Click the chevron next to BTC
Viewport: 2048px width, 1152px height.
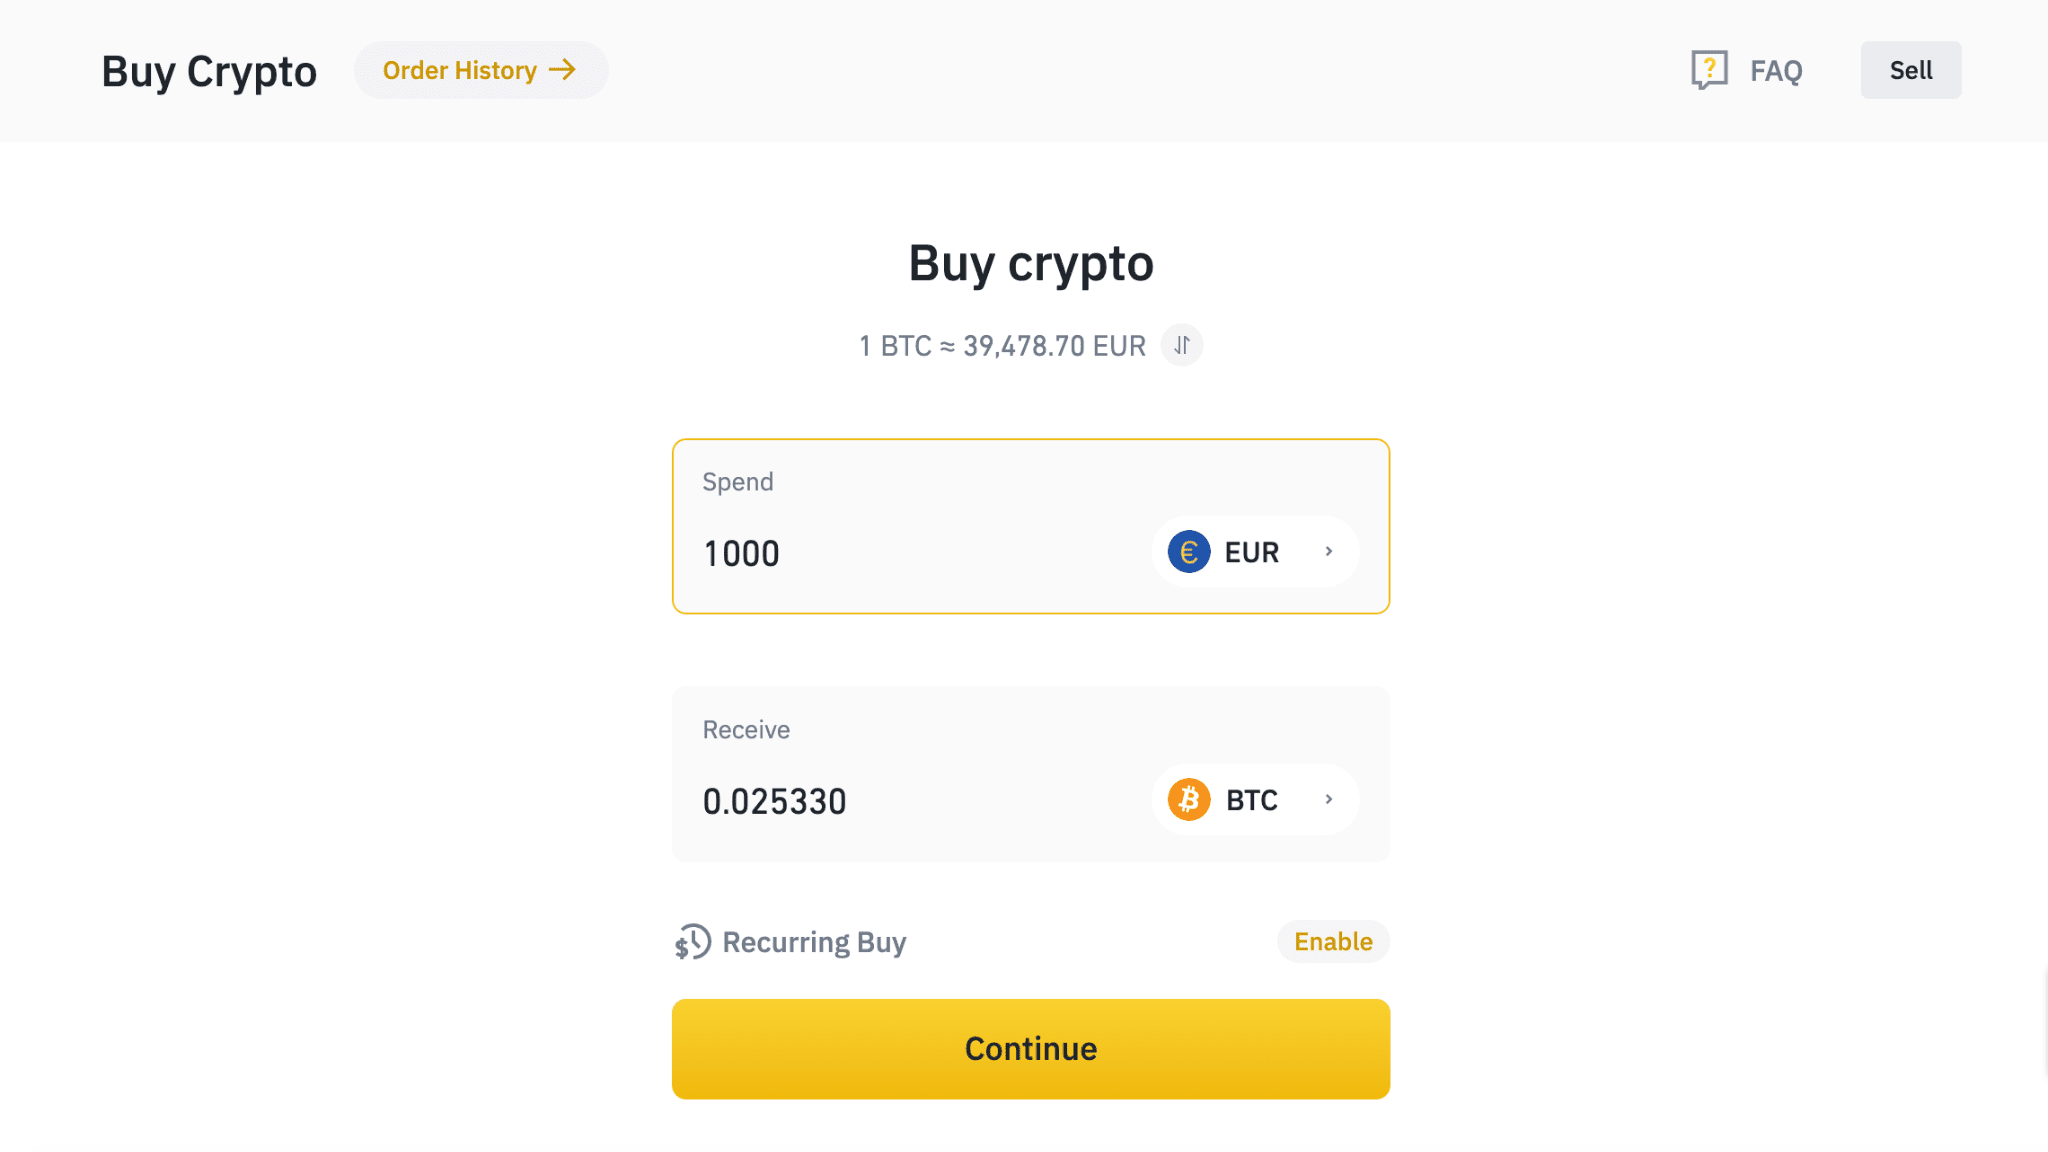[1326, 799]
